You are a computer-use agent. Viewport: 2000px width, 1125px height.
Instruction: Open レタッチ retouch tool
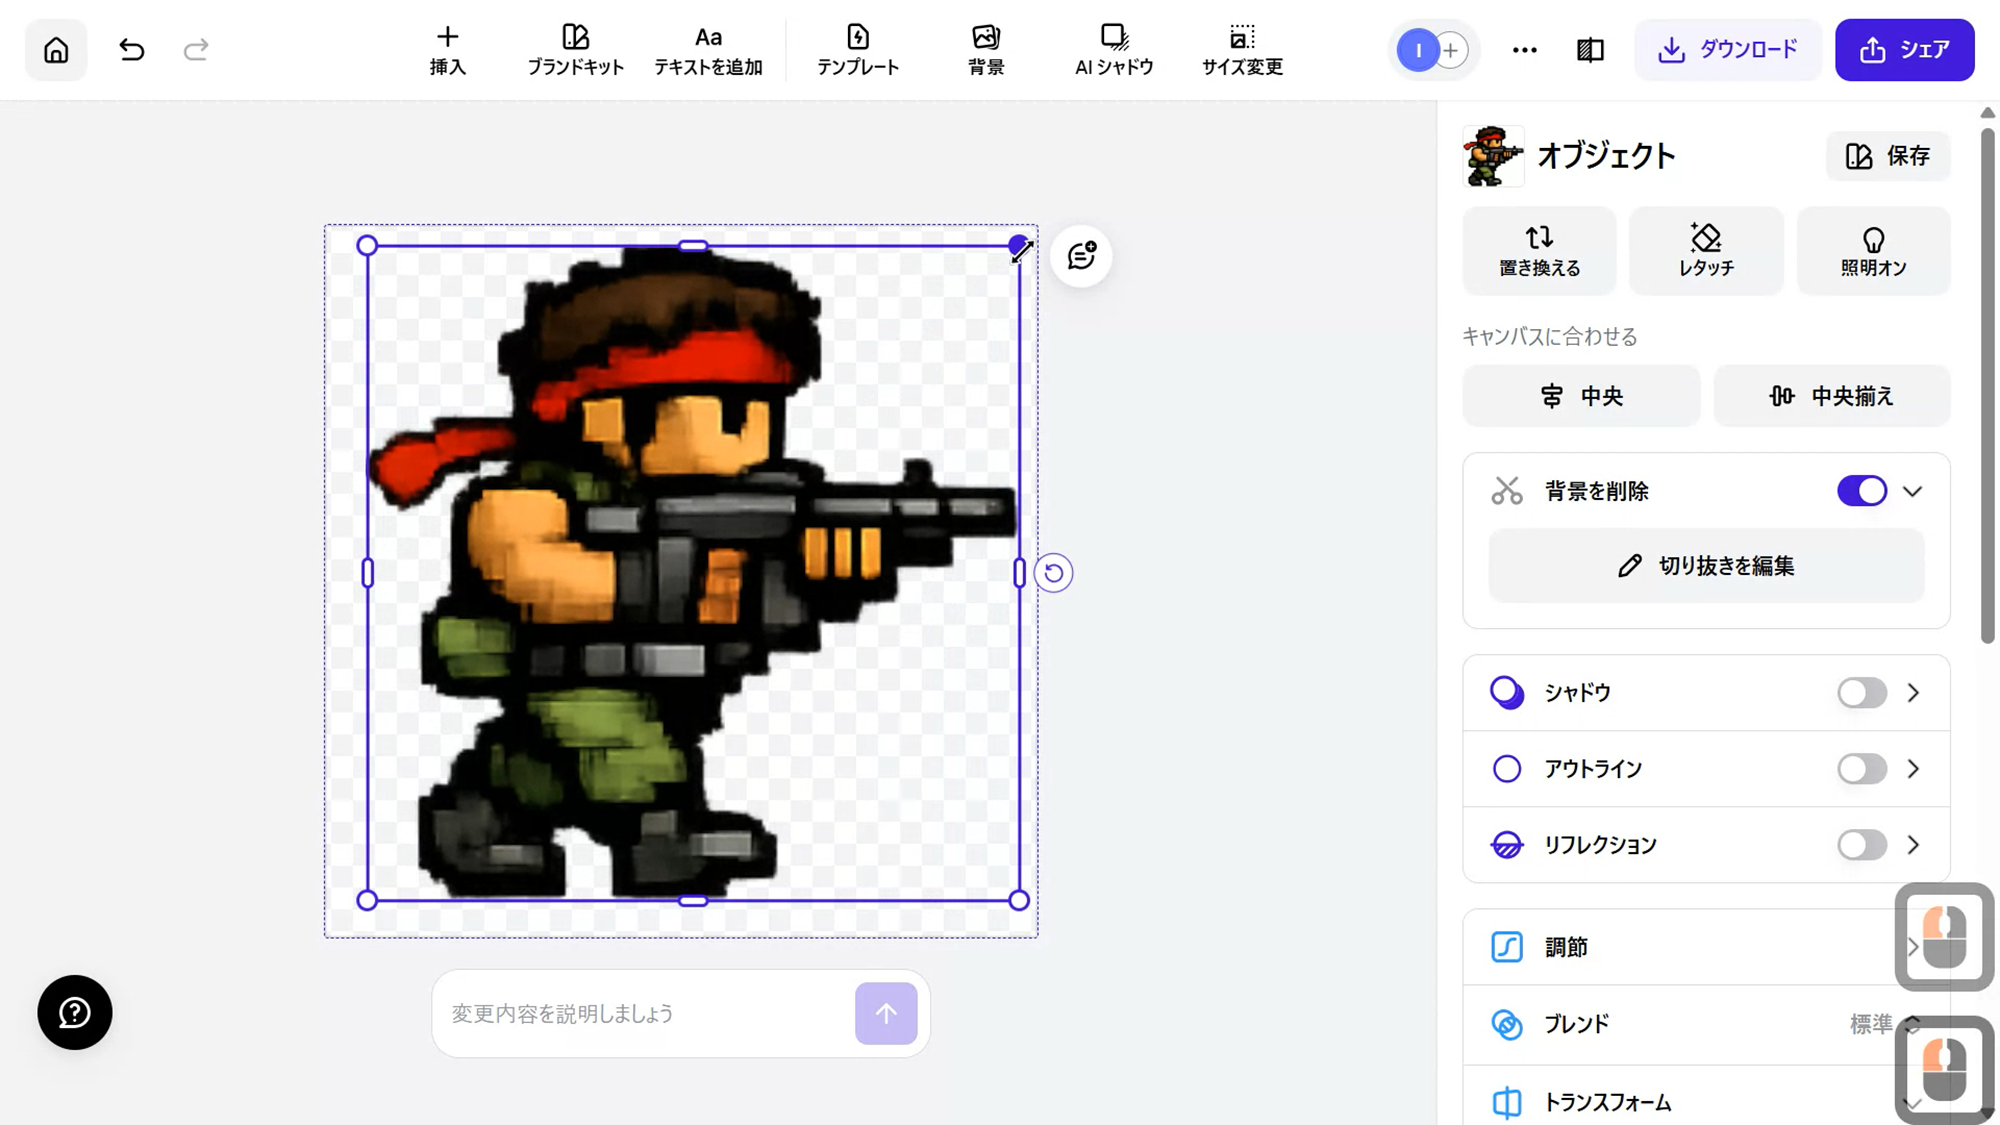[1706, 251]
